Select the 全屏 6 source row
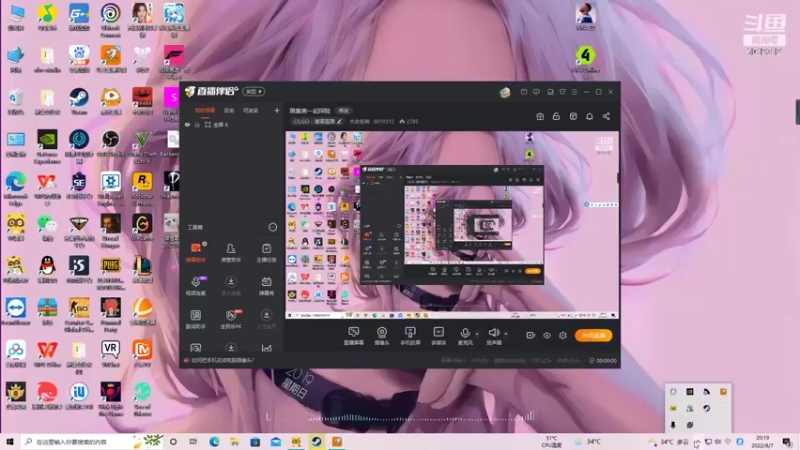This screenshot has height=450, width=800. click(232, 124)
